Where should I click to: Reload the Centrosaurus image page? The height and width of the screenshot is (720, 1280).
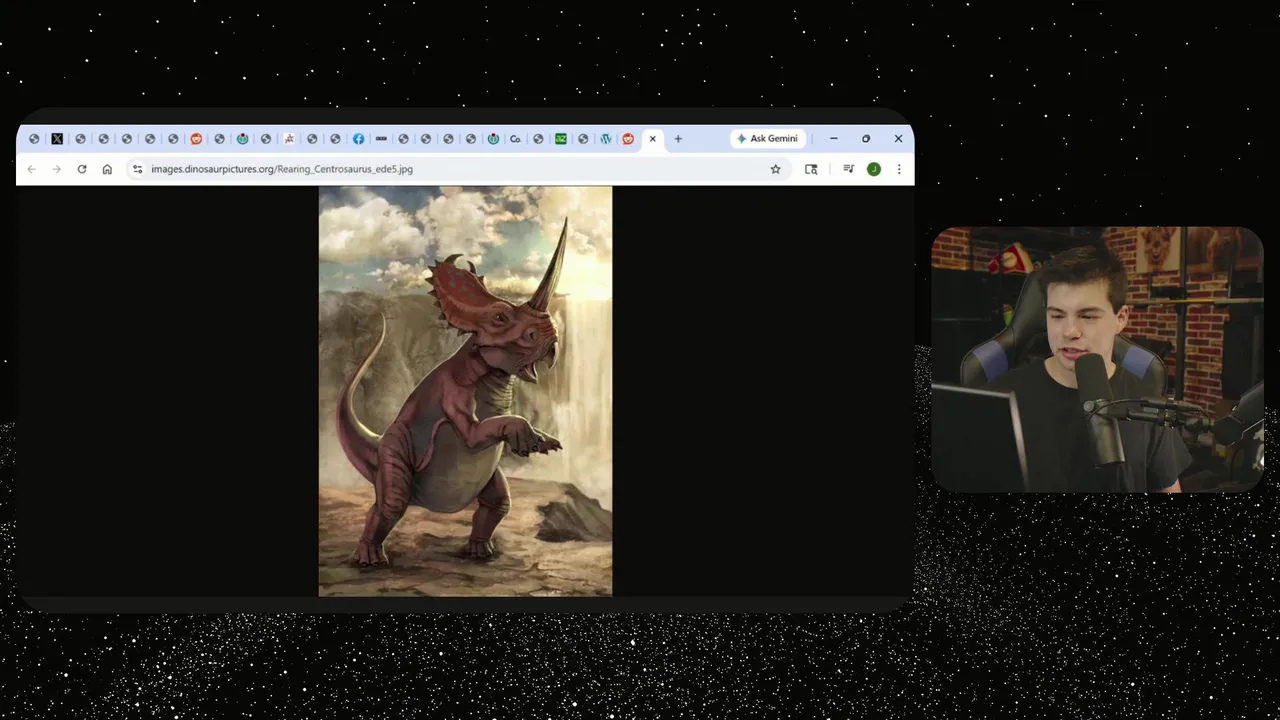point(82,169)
